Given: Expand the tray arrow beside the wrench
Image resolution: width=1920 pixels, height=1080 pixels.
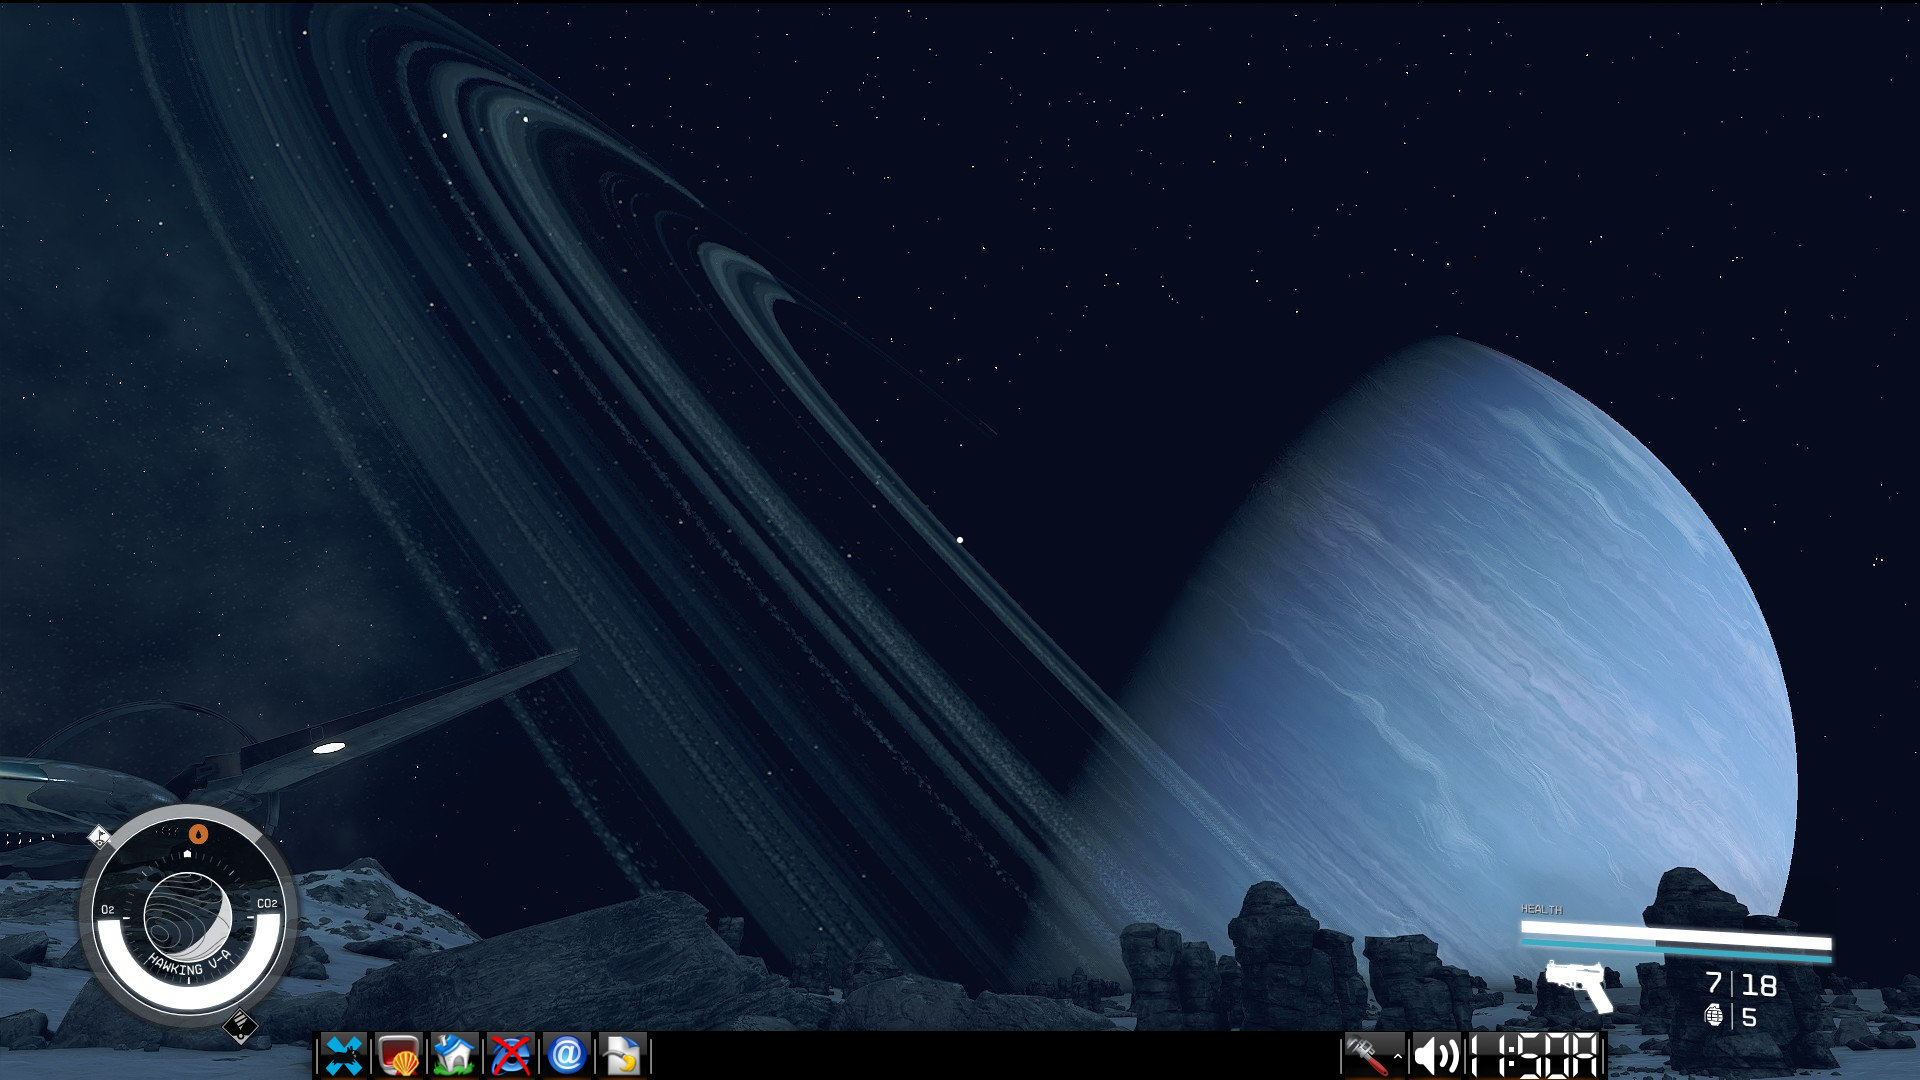Looking at the screenshot, I should click(x=1398, y=1056).
